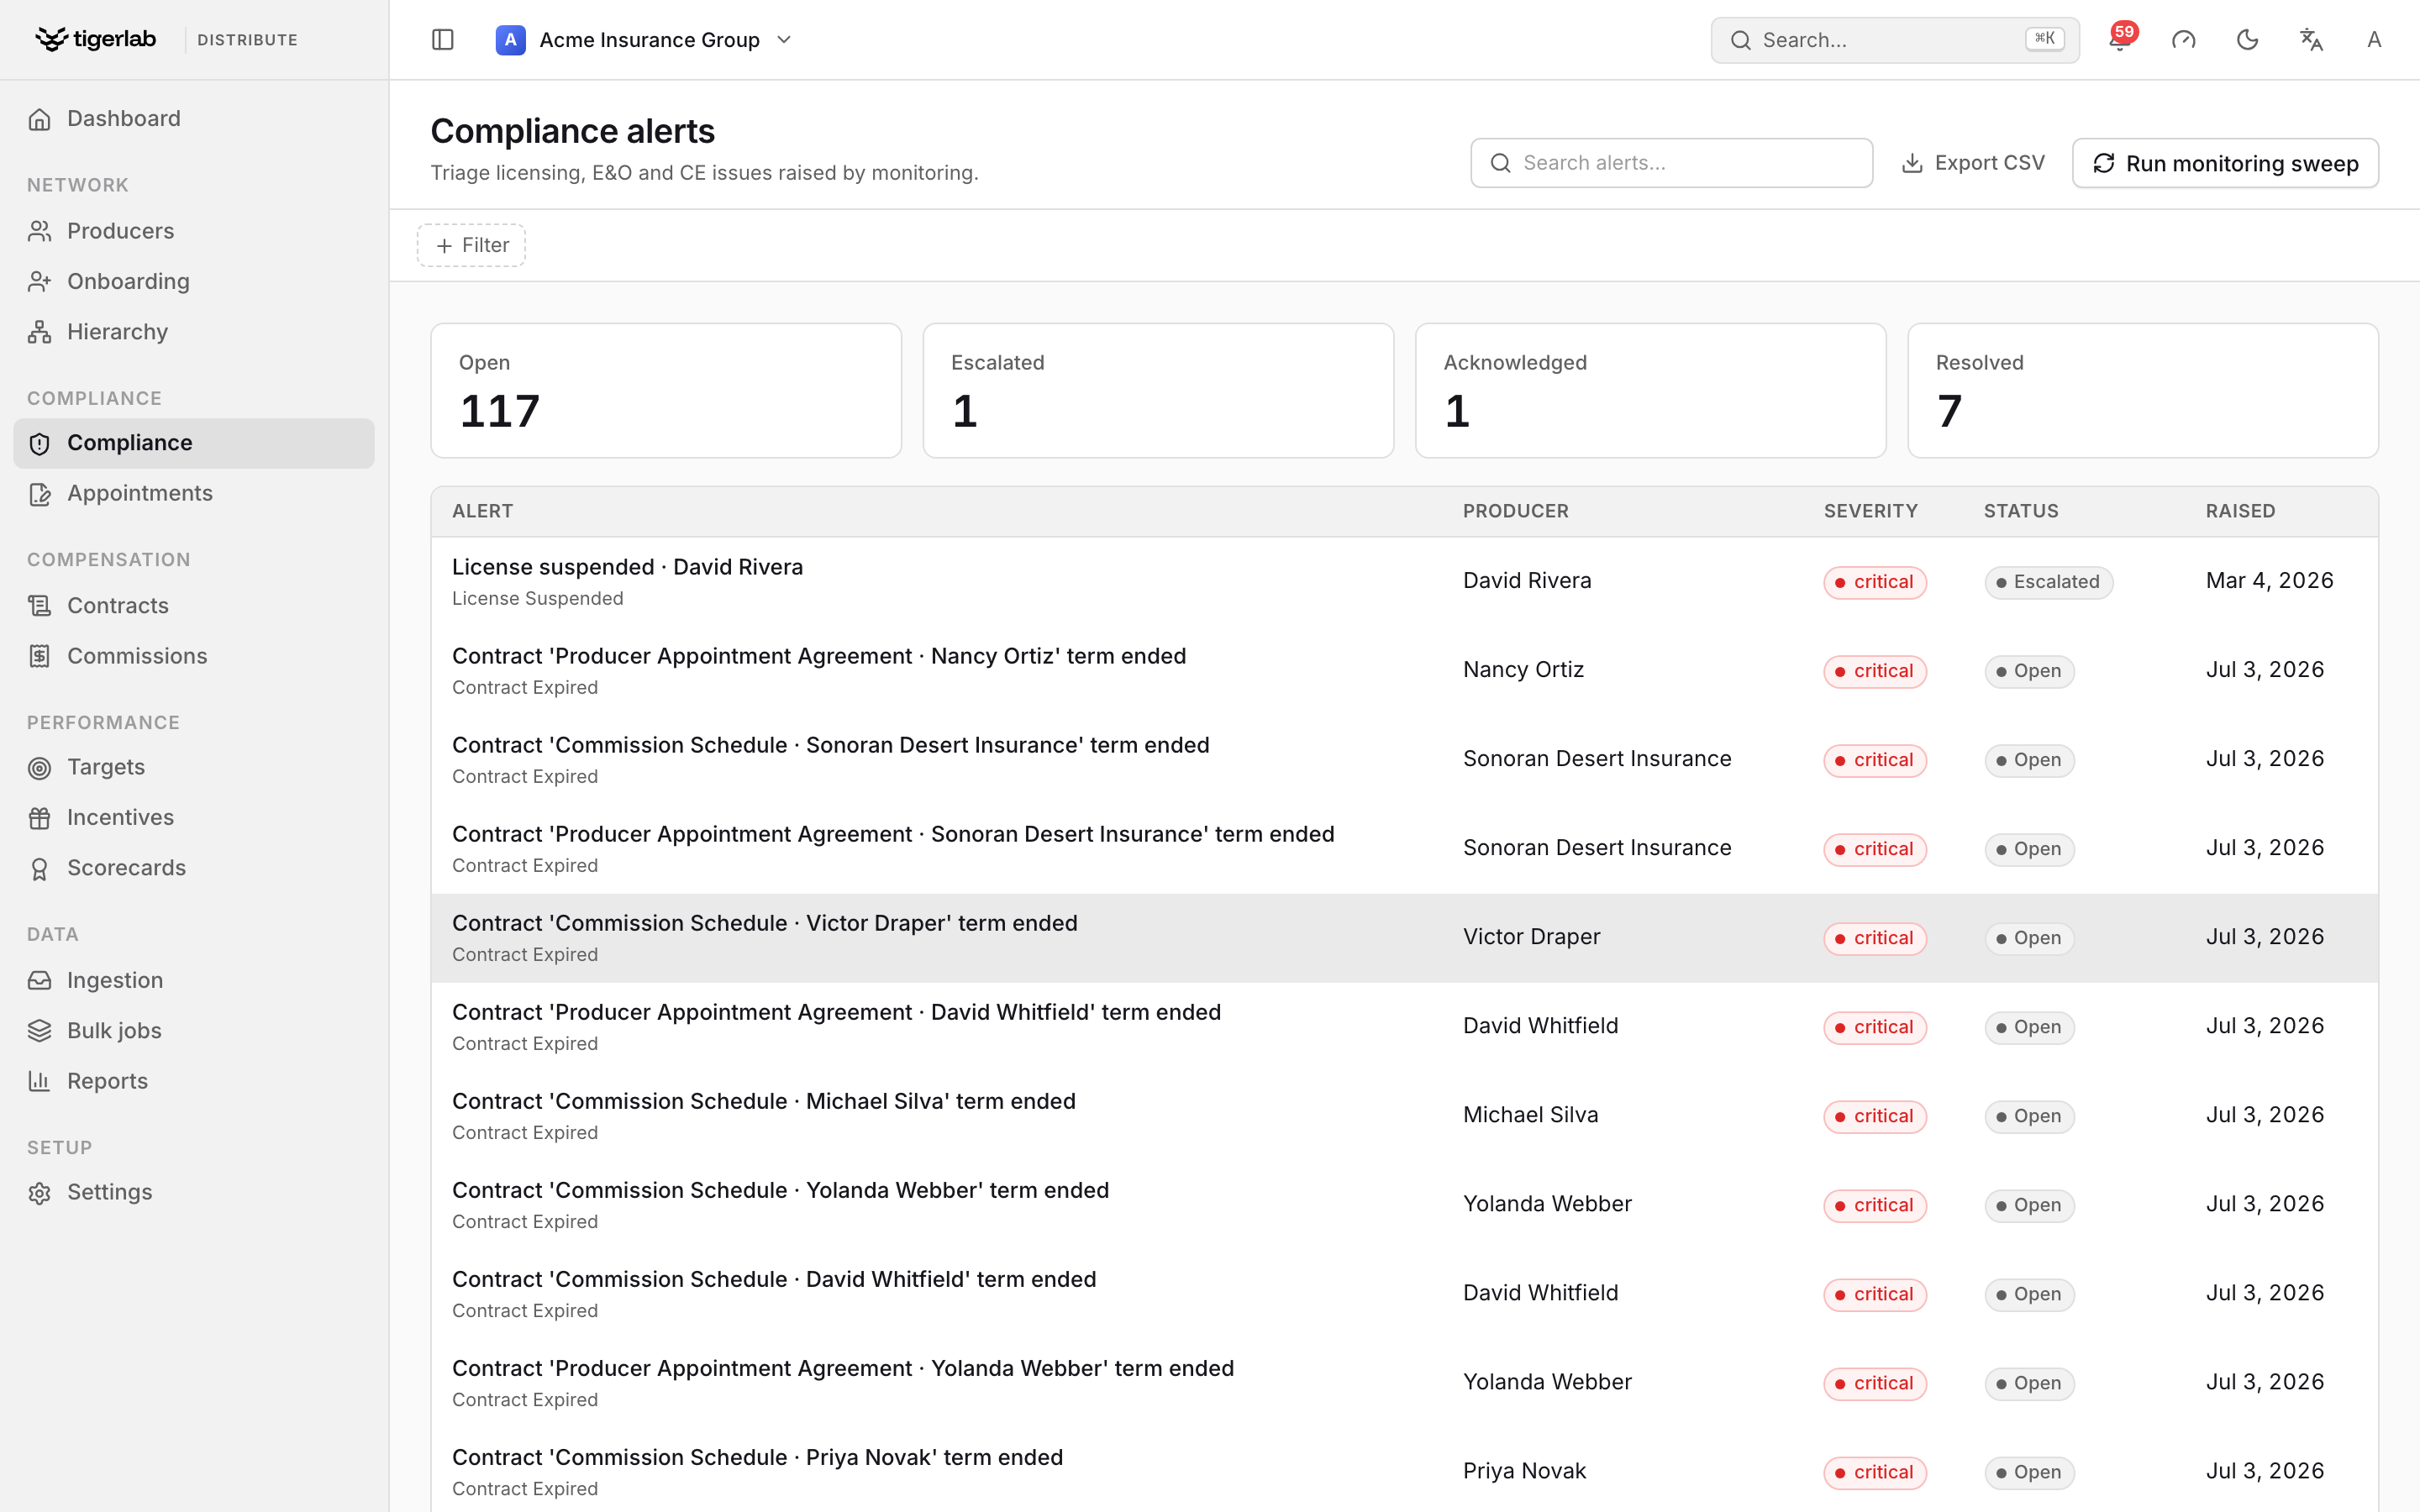The height and width of the screenshot is (1512, 2420).
Task: Open the Producer Appointment Agreement David Whitfield alert
Action: pyautogui.click(x=1404, y=1027)
